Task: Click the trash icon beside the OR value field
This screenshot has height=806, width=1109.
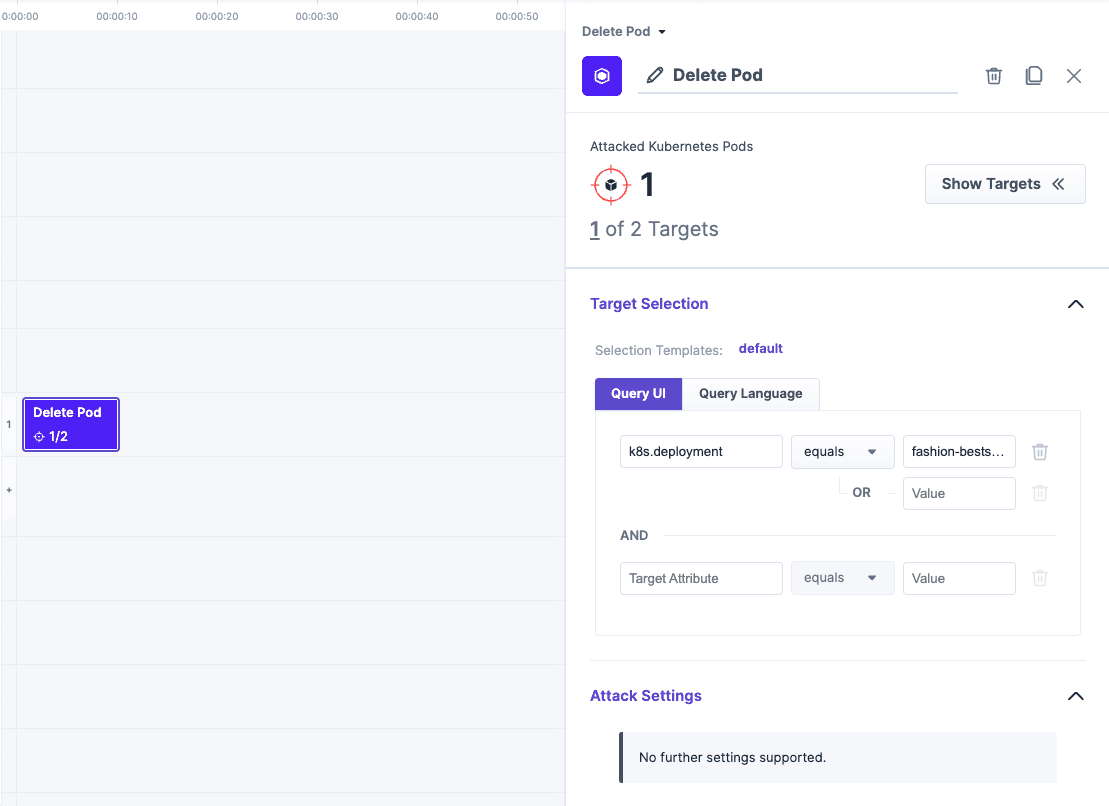Action: click(1040, 493)
